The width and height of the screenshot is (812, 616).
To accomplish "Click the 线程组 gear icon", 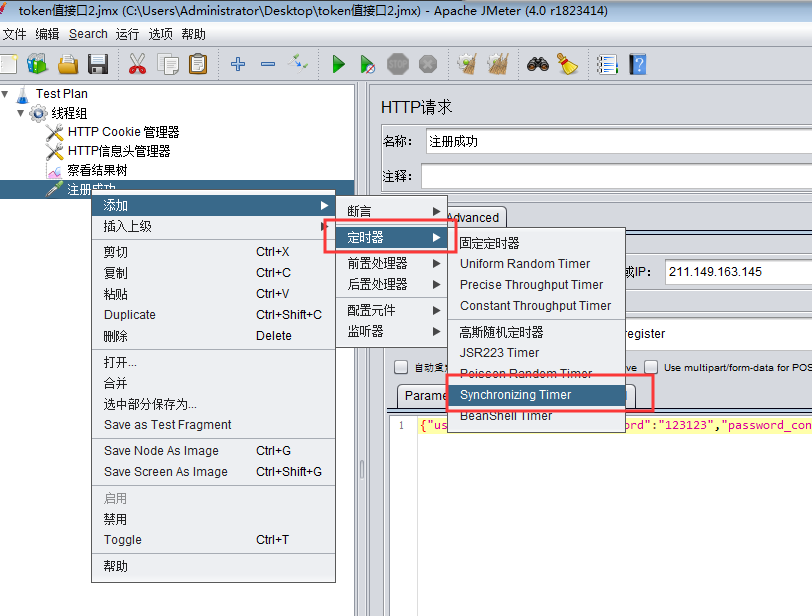I will pos(38,113).
